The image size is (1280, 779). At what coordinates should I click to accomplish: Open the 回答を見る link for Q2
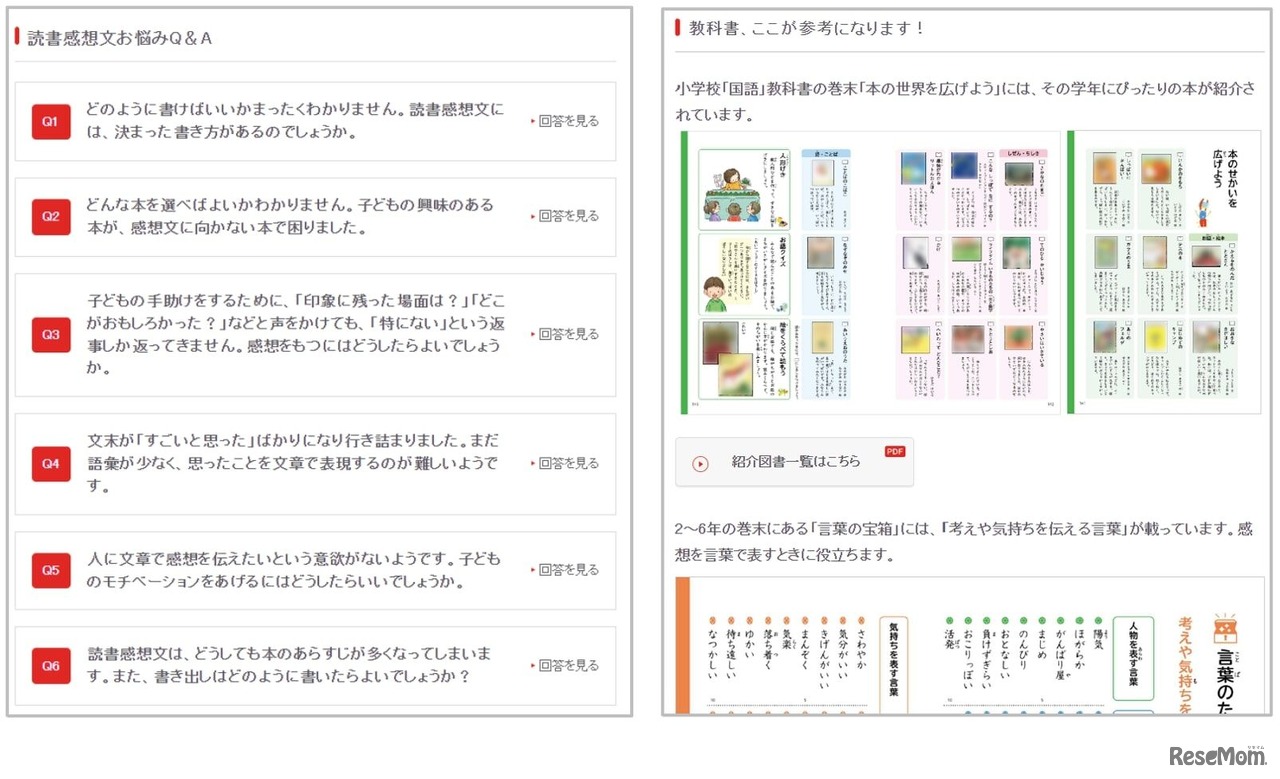(x=570, y=217)
